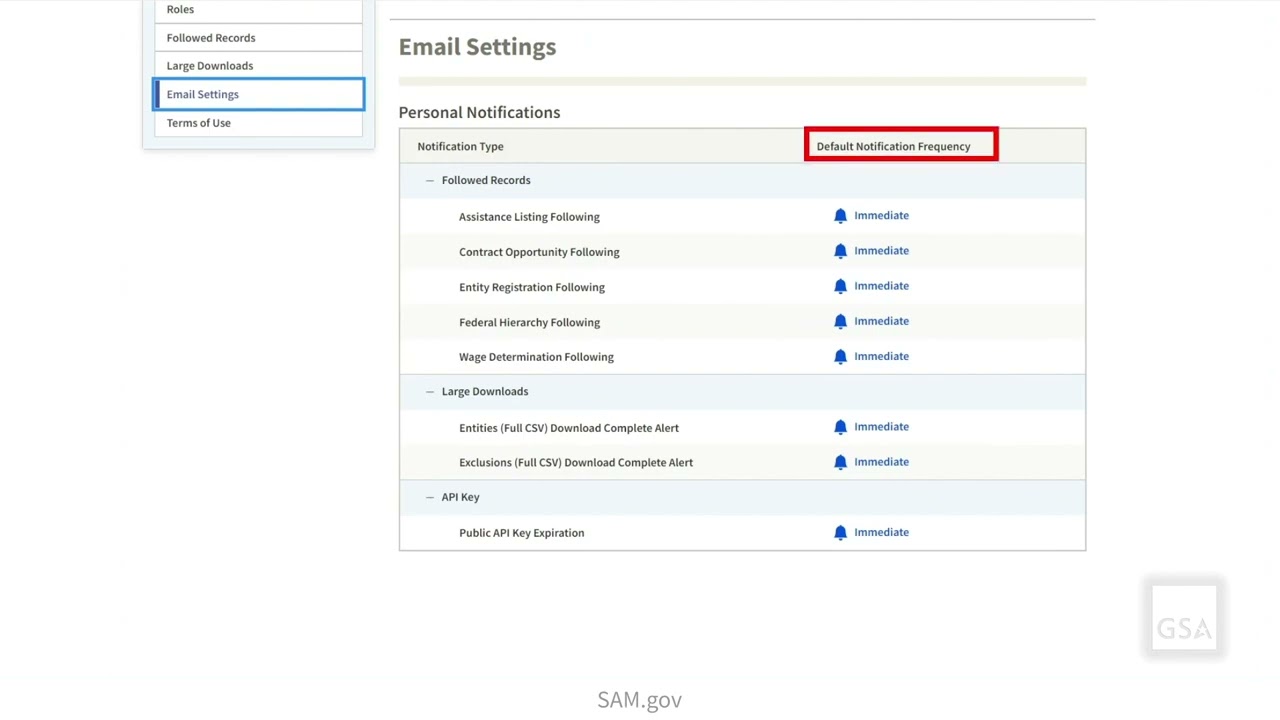This screenshot has height=720, width=1280.
Task: Click the Default Notification Frequency column header
Action: pos(893,146)
